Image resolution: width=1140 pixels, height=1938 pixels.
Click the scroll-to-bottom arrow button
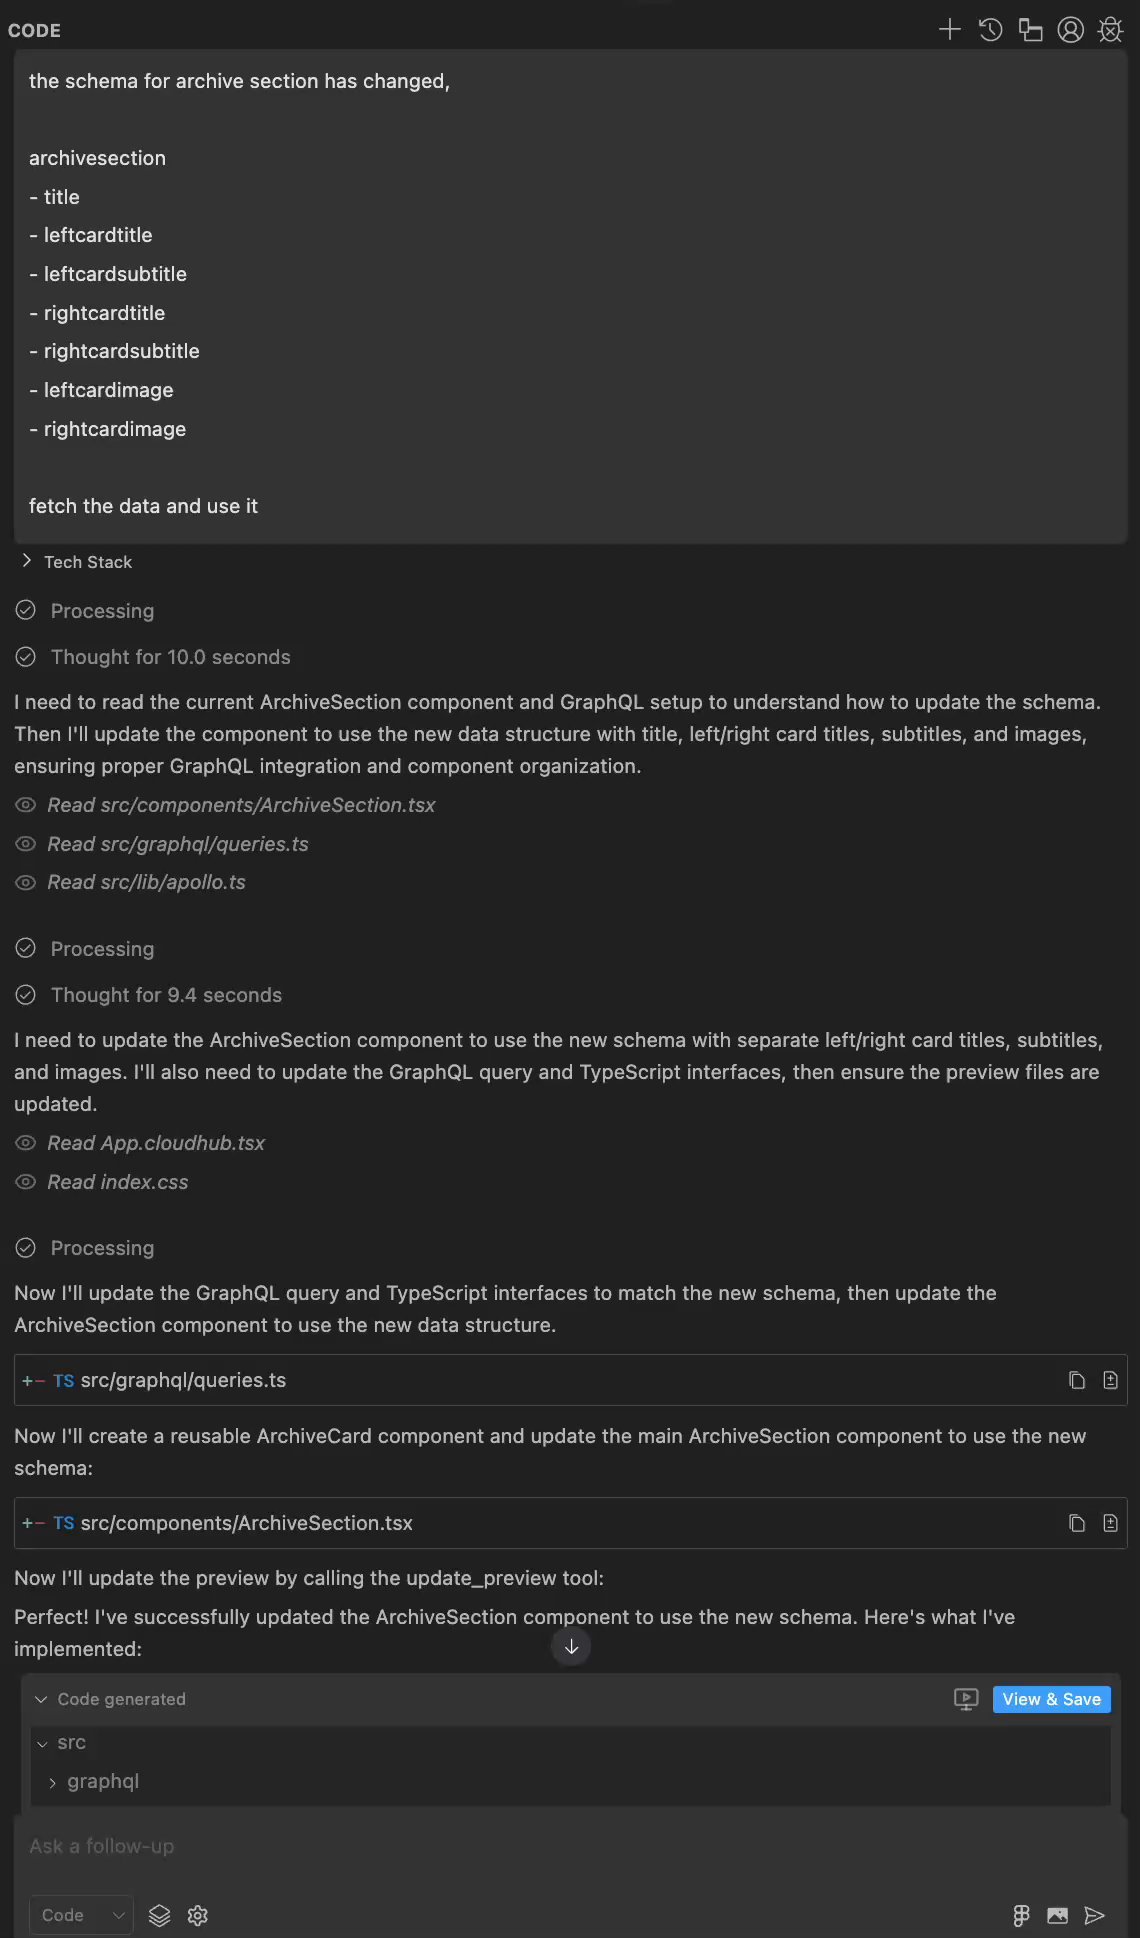pyautogui.click(x=571, y=1647)
